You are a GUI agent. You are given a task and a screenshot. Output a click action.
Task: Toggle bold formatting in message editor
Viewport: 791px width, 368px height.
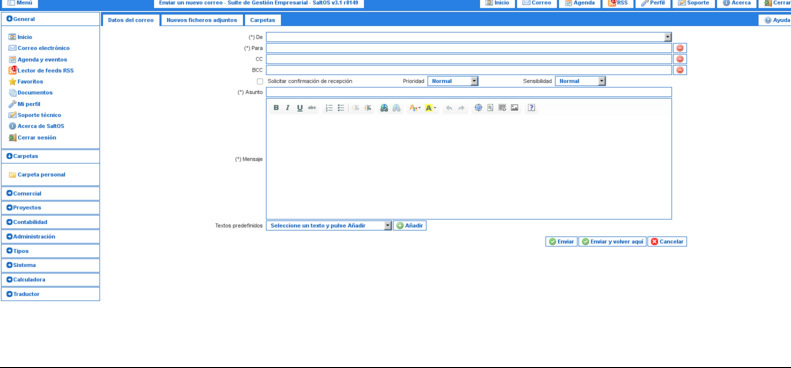coord(276,108)
